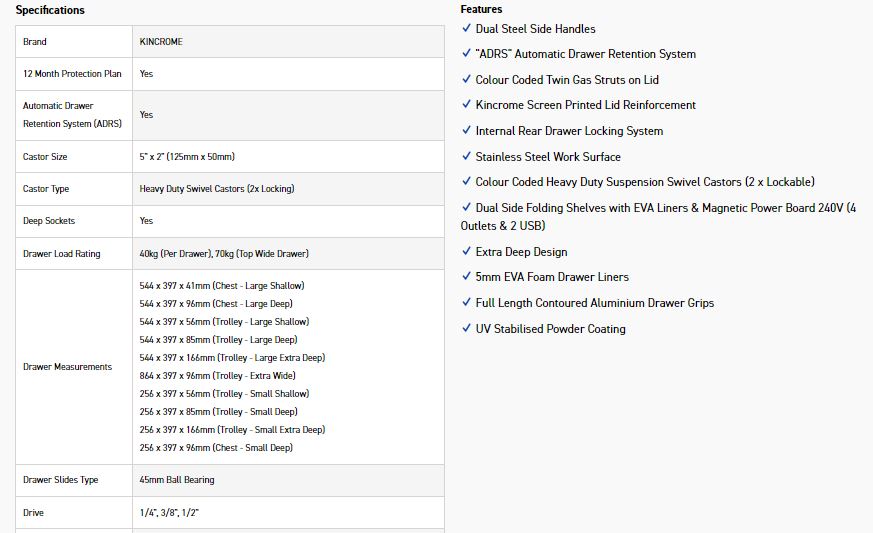This screenshot has width=873, height=533.
Task: Select the 45mm Ball Bearing value
Action: (177, 480)
